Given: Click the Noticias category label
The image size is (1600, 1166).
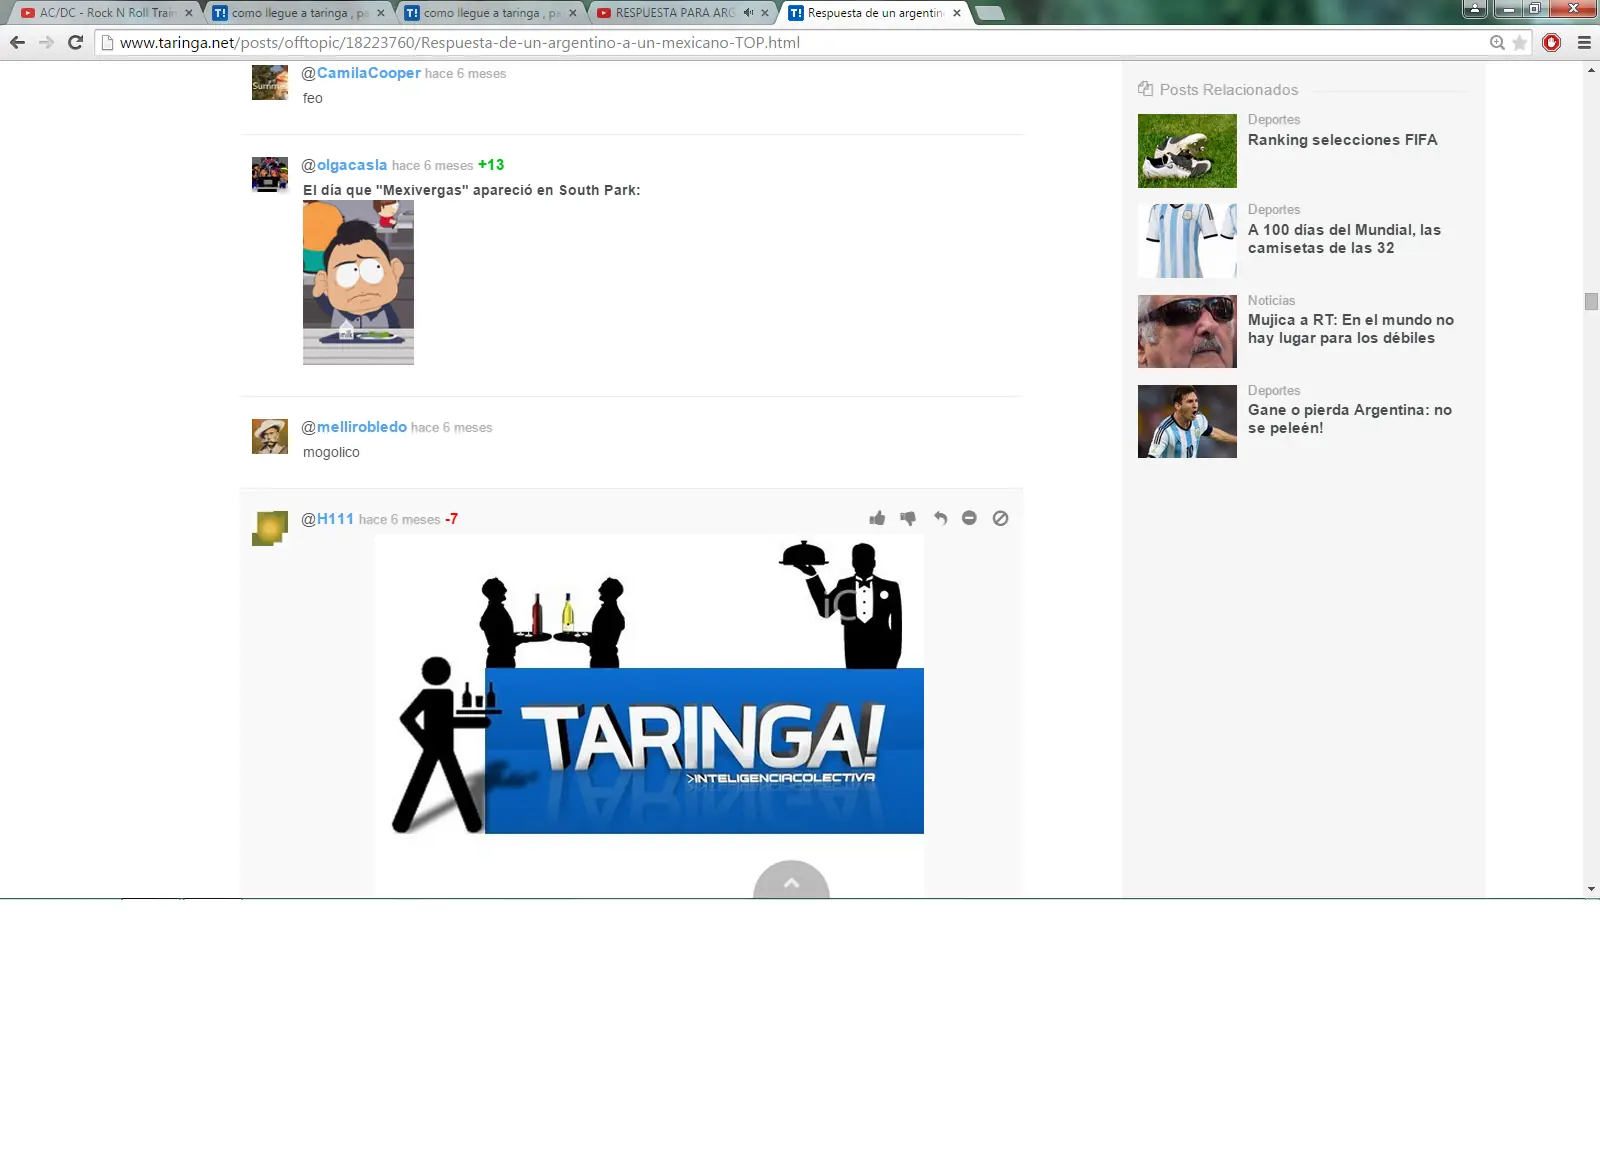Looking at the screenshot, I should pos(1271,300).
